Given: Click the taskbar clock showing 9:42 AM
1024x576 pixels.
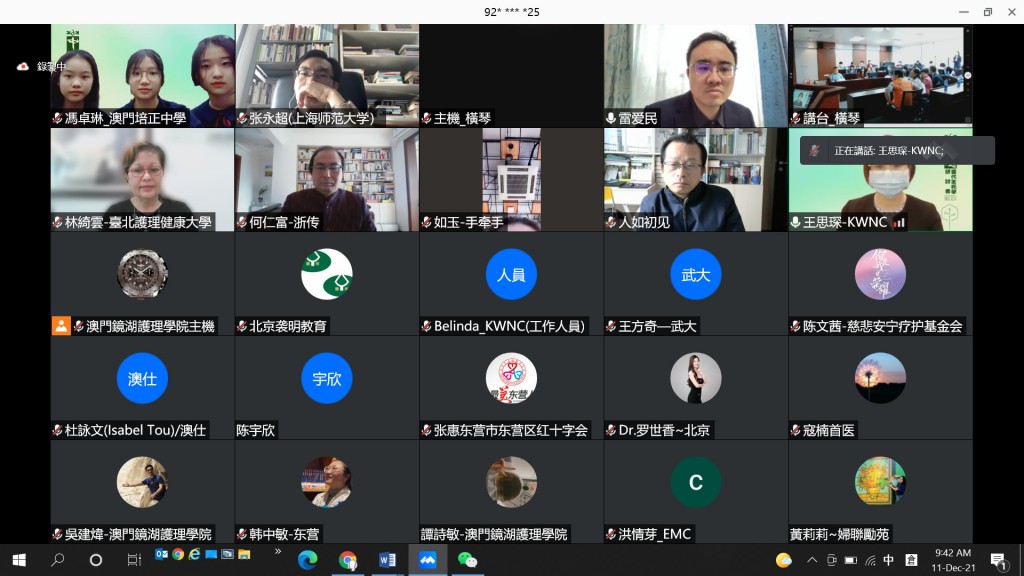Looking at the screenshot, I should [950, 560].
